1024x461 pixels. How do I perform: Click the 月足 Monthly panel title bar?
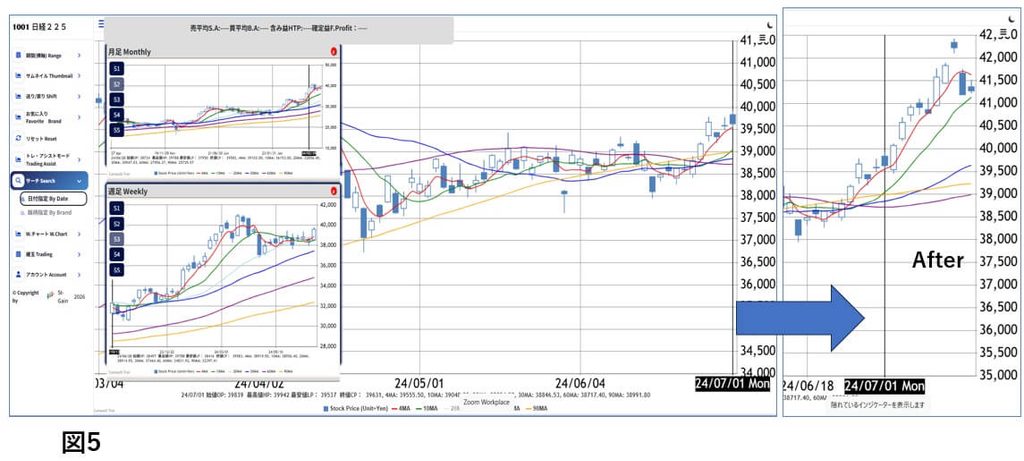(x=222, y=52)
